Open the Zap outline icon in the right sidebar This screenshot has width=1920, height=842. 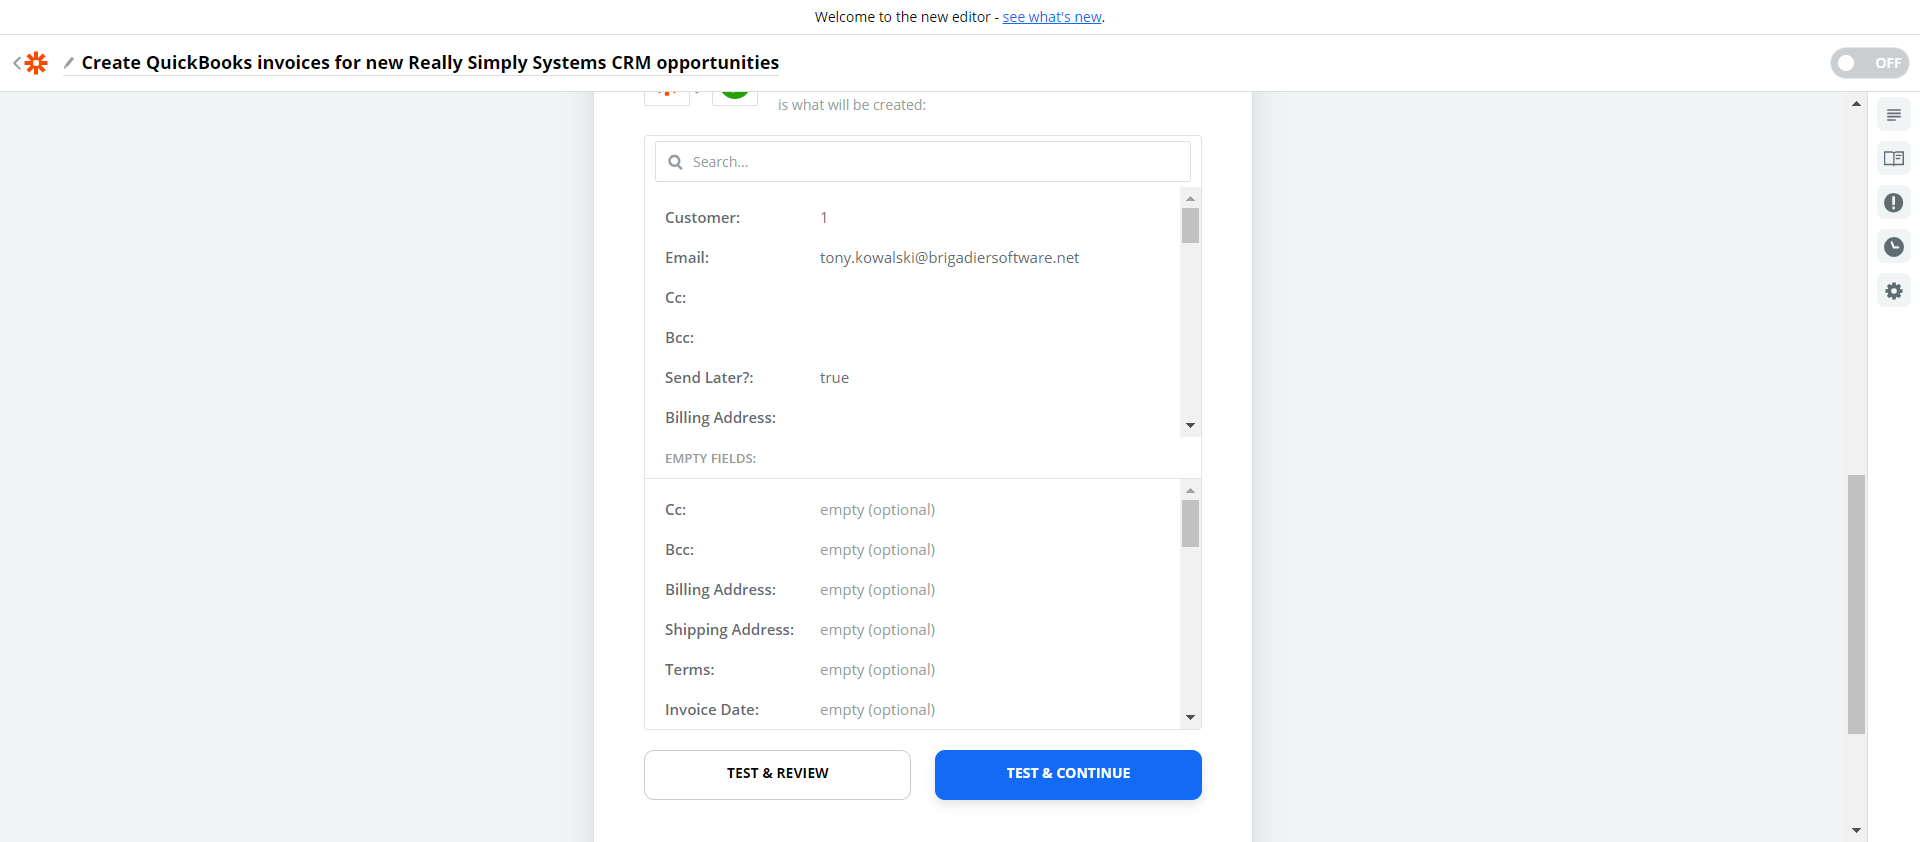click(x=1893, y=115)
